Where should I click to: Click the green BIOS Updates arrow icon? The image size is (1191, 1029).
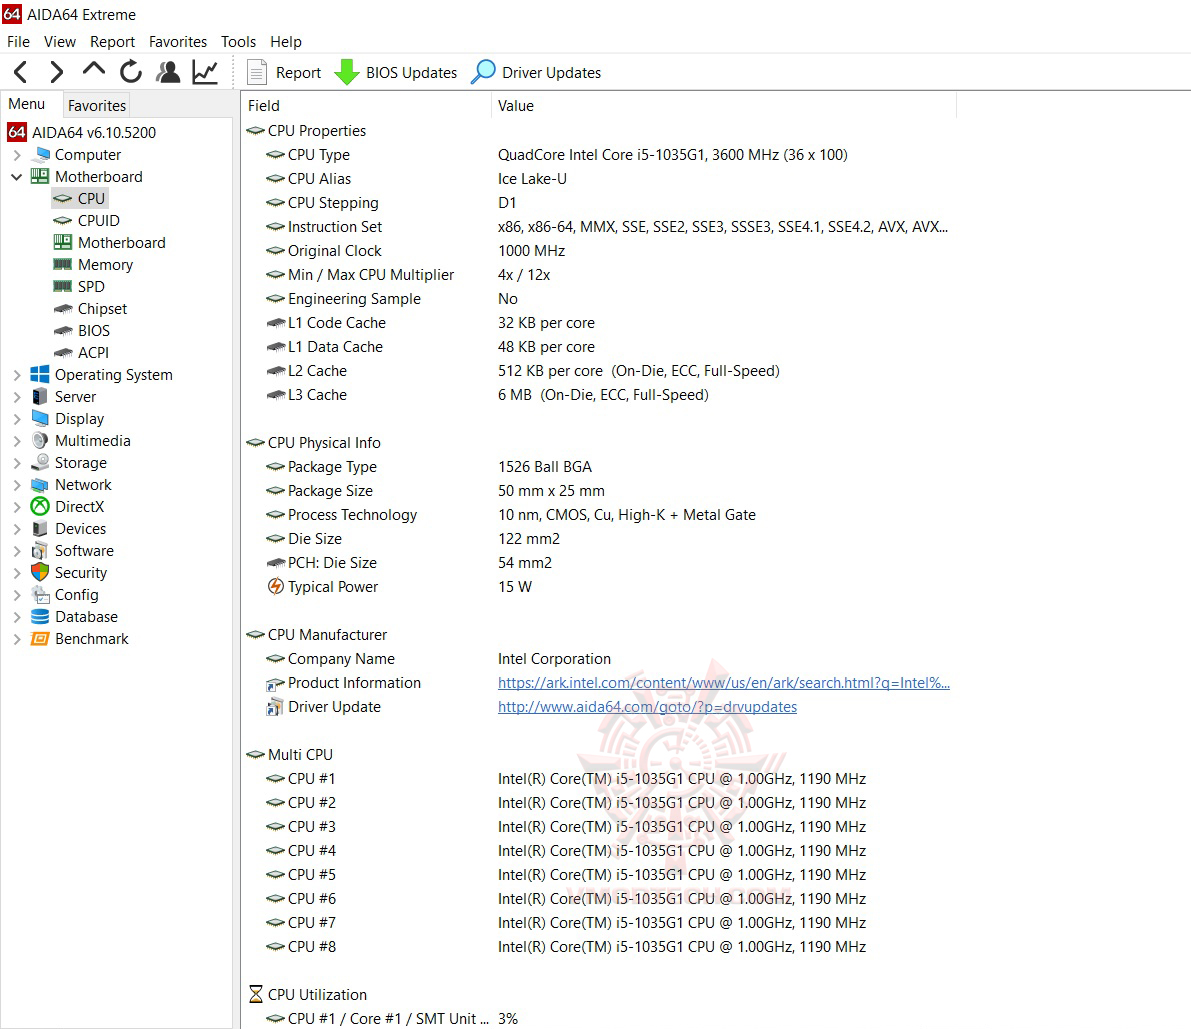[x=347, y=72]
